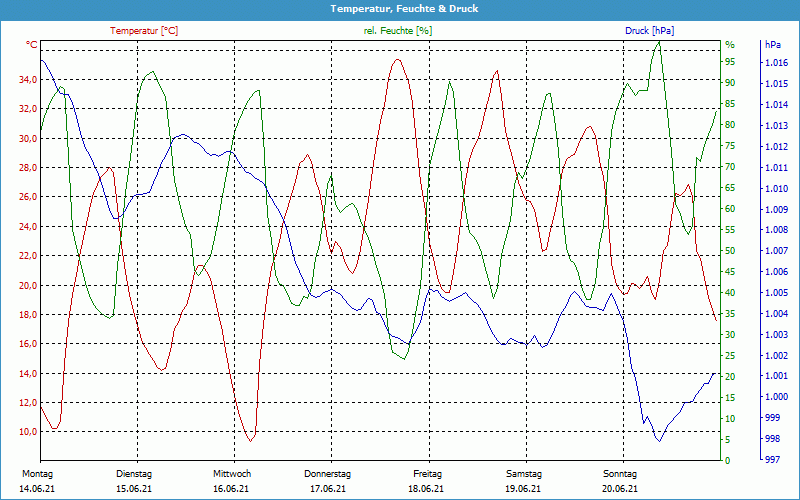
Task: Click humidity axis value '40'
Action: (730, 293)
